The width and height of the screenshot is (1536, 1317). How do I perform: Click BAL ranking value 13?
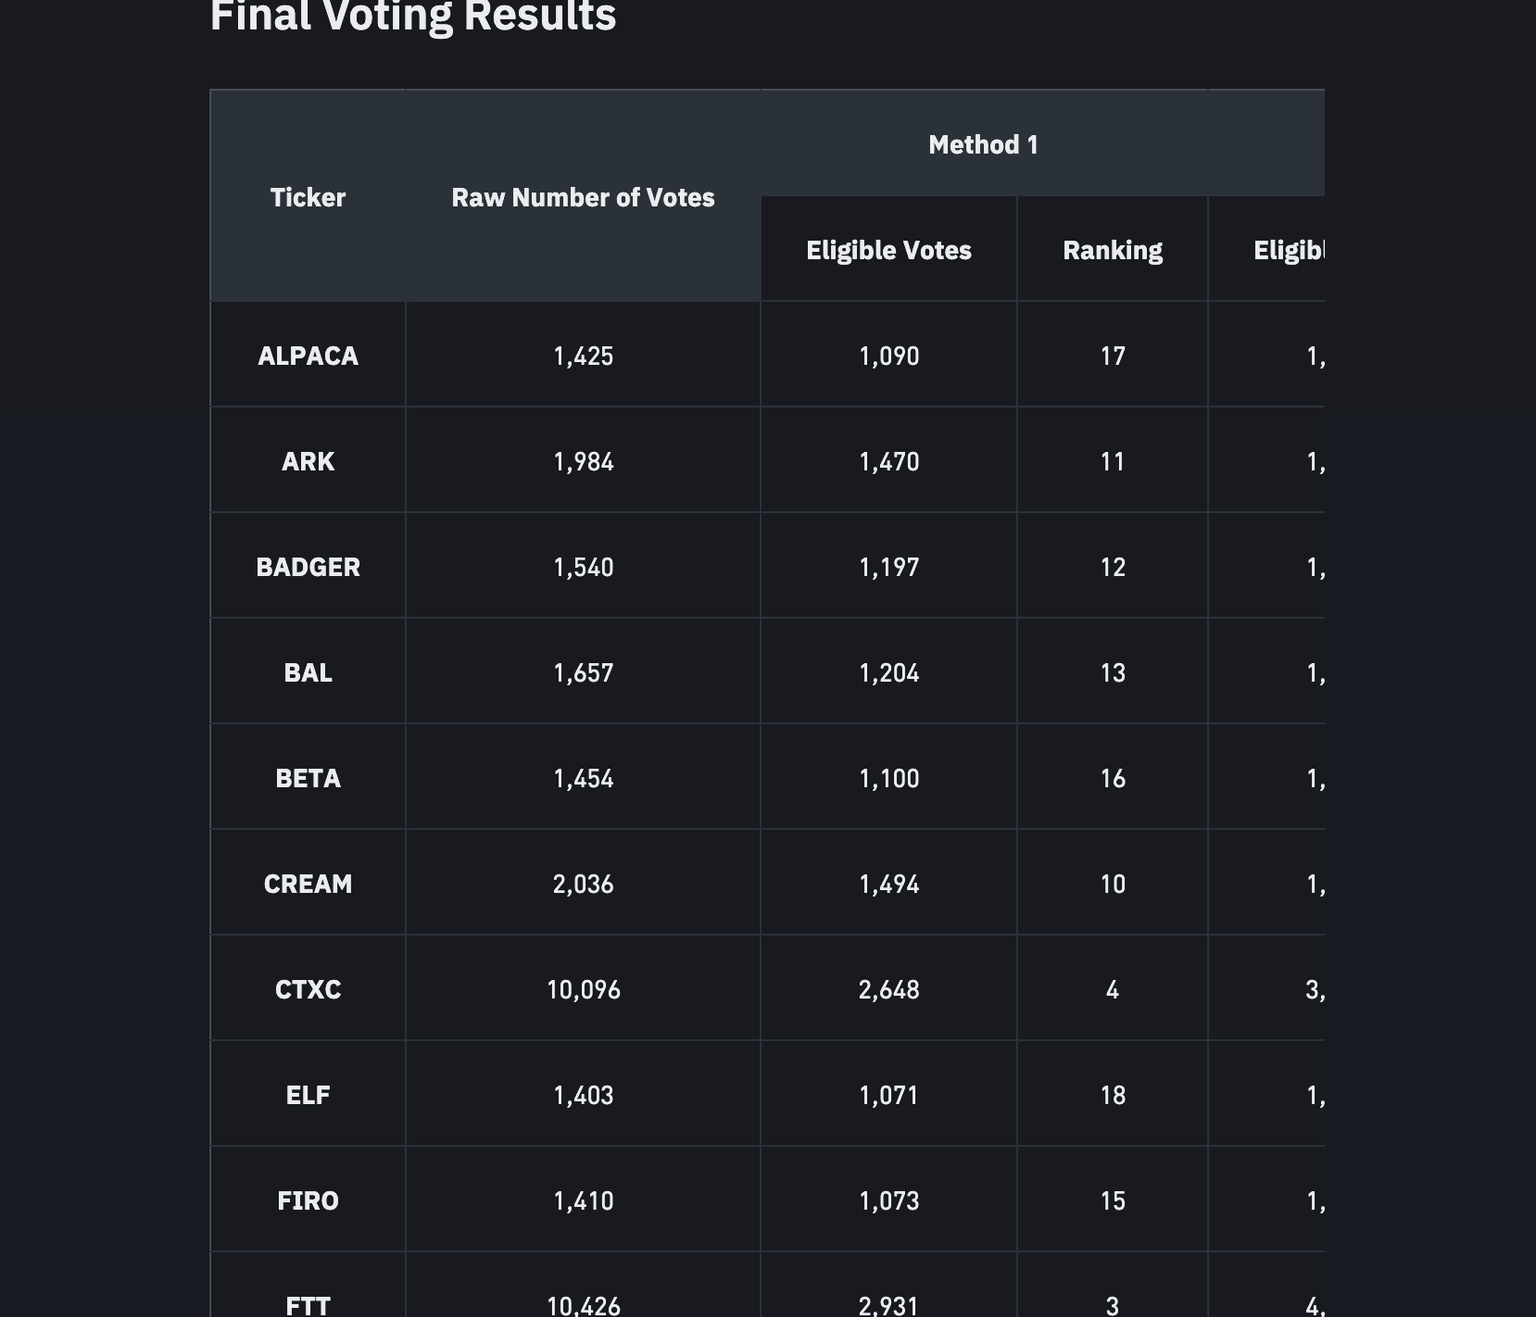click(x=1112, y=672)
